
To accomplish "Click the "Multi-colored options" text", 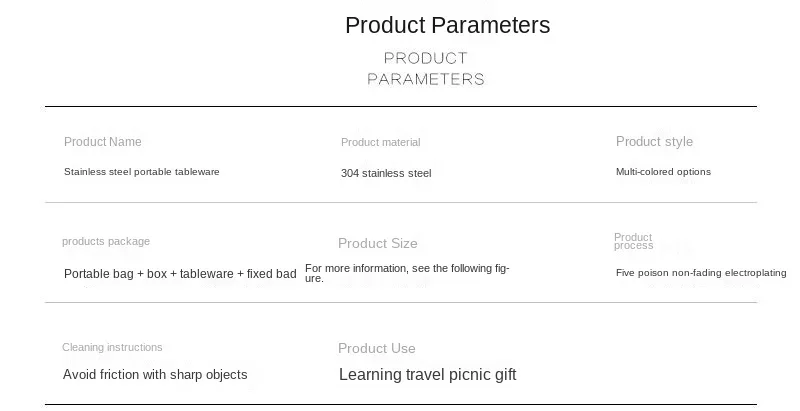I will [663, 172].
